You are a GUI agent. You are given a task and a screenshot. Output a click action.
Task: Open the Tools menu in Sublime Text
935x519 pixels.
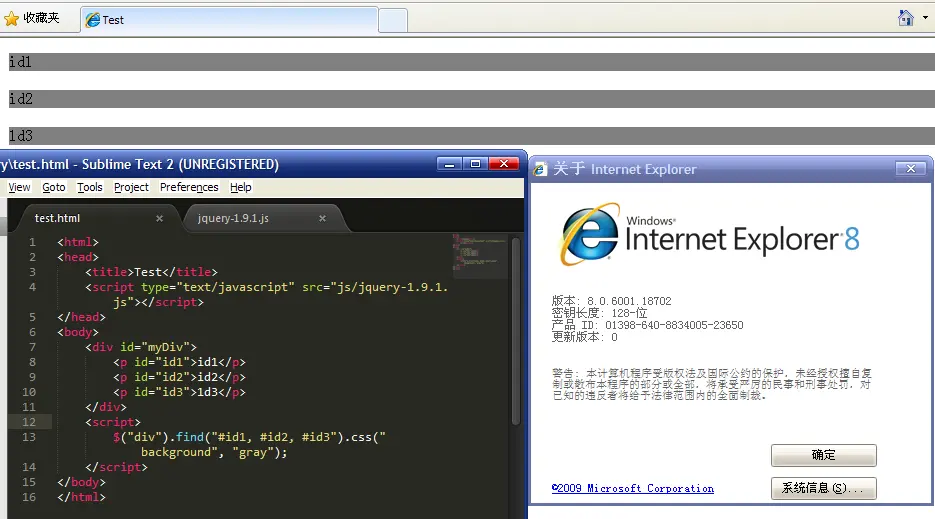(89, 187)
